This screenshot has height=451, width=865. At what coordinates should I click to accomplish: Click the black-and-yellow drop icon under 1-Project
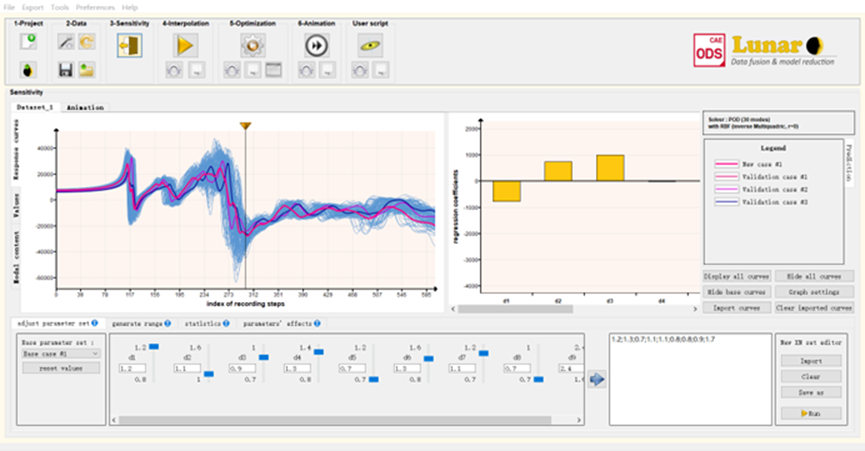coord(28,70)
